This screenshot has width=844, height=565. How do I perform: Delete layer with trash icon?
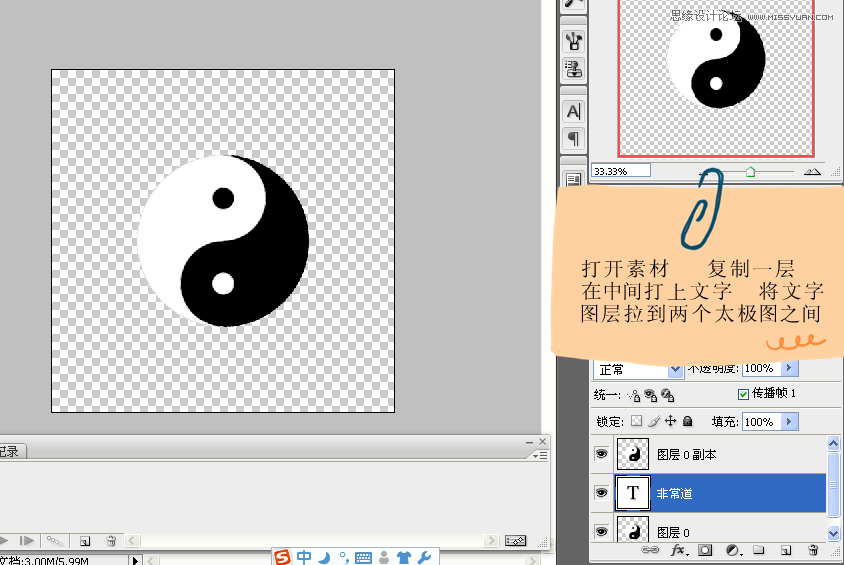pos(813,550)
